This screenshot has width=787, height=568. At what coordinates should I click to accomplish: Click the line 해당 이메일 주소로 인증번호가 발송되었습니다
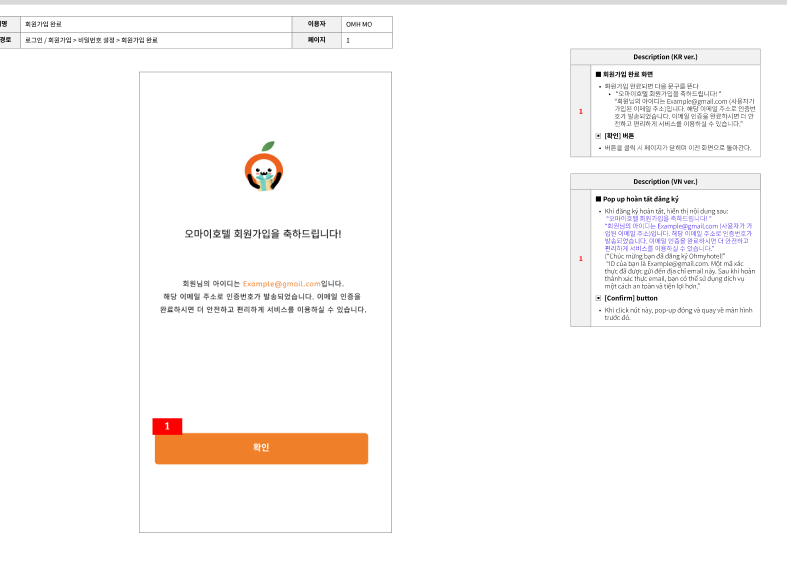click(x=262, y=297)
